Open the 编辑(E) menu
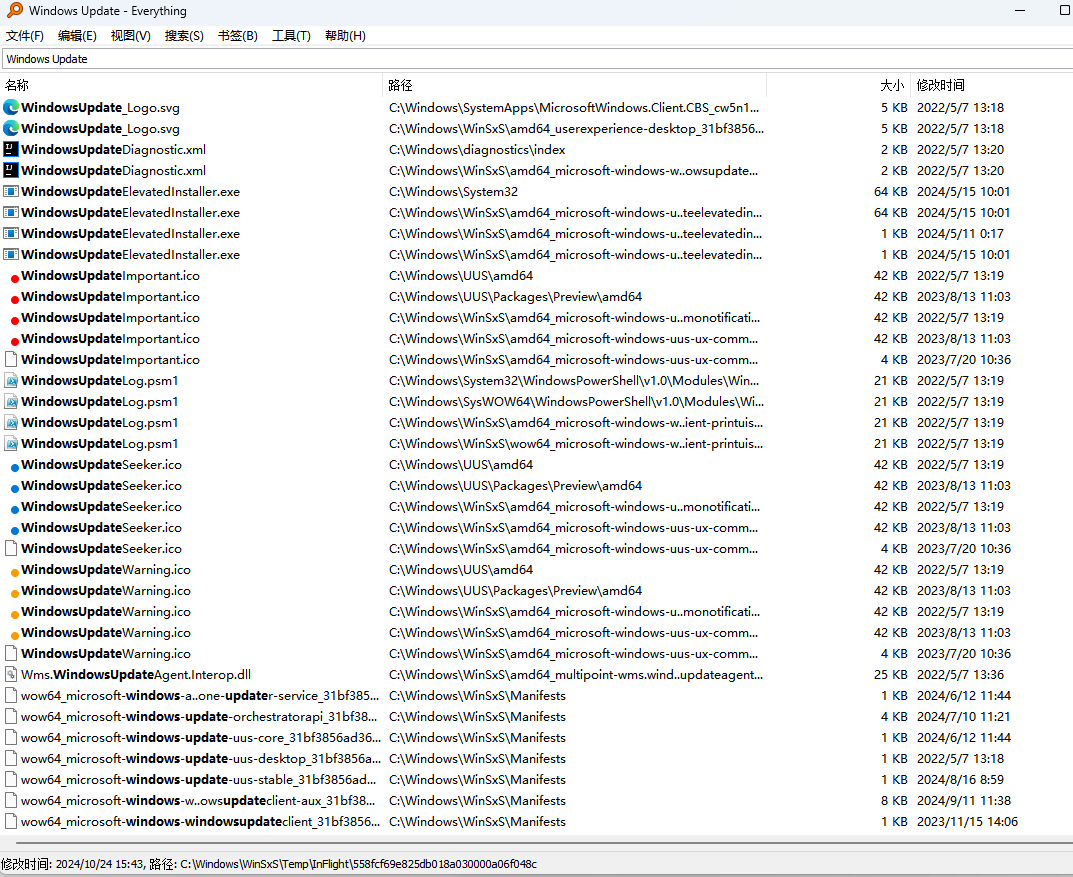The width and height of the screenshot is (1073, 877). (x=77, y=36)
